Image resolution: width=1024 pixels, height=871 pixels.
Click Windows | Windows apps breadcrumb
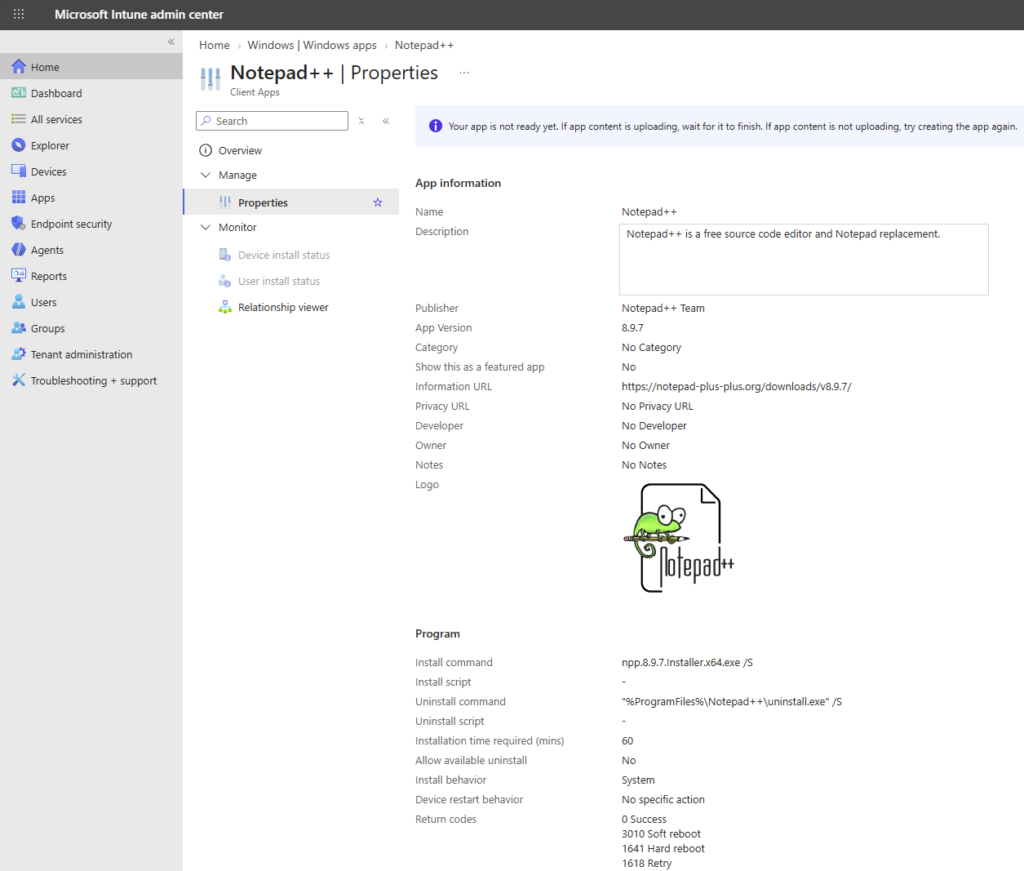[x=312, y=45]
